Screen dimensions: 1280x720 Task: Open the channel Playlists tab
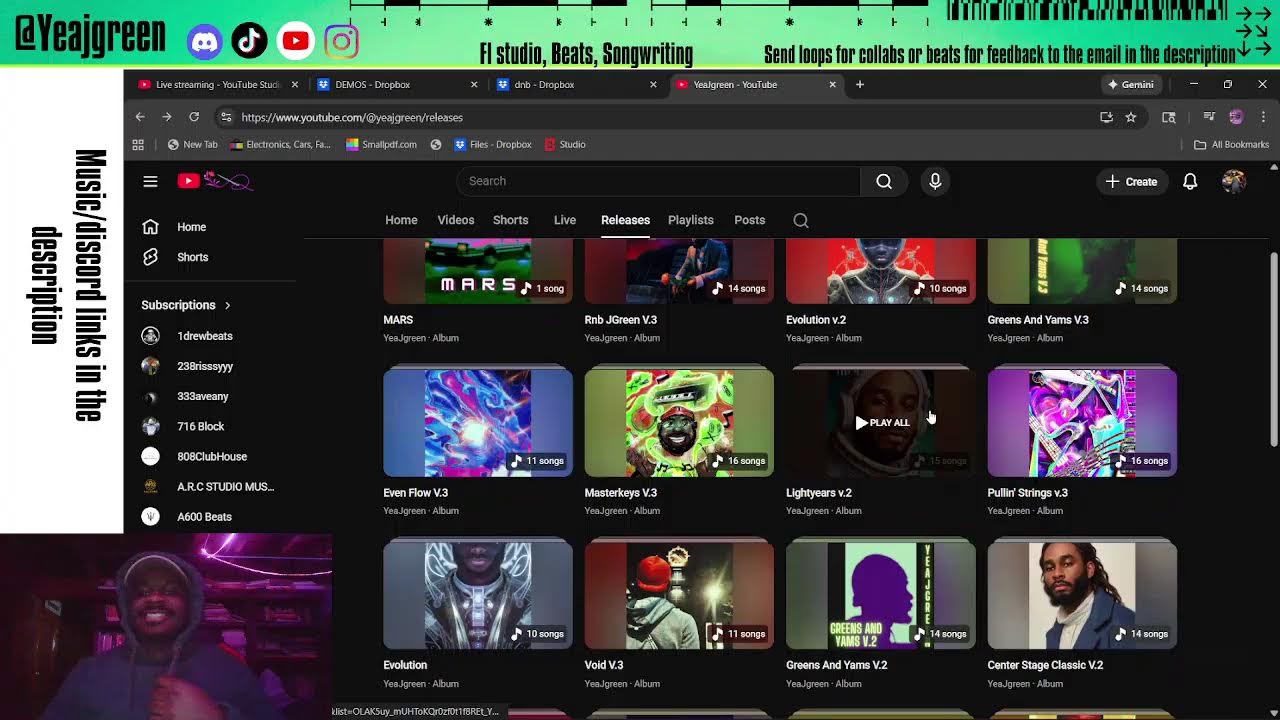coord(691,220)
